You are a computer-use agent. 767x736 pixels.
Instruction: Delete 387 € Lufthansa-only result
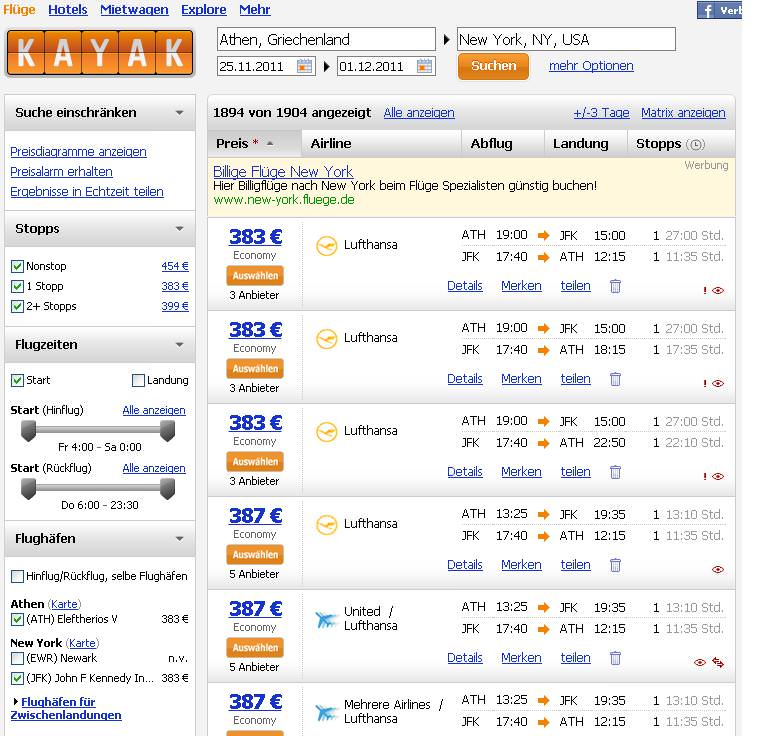[x=615, y=564]
